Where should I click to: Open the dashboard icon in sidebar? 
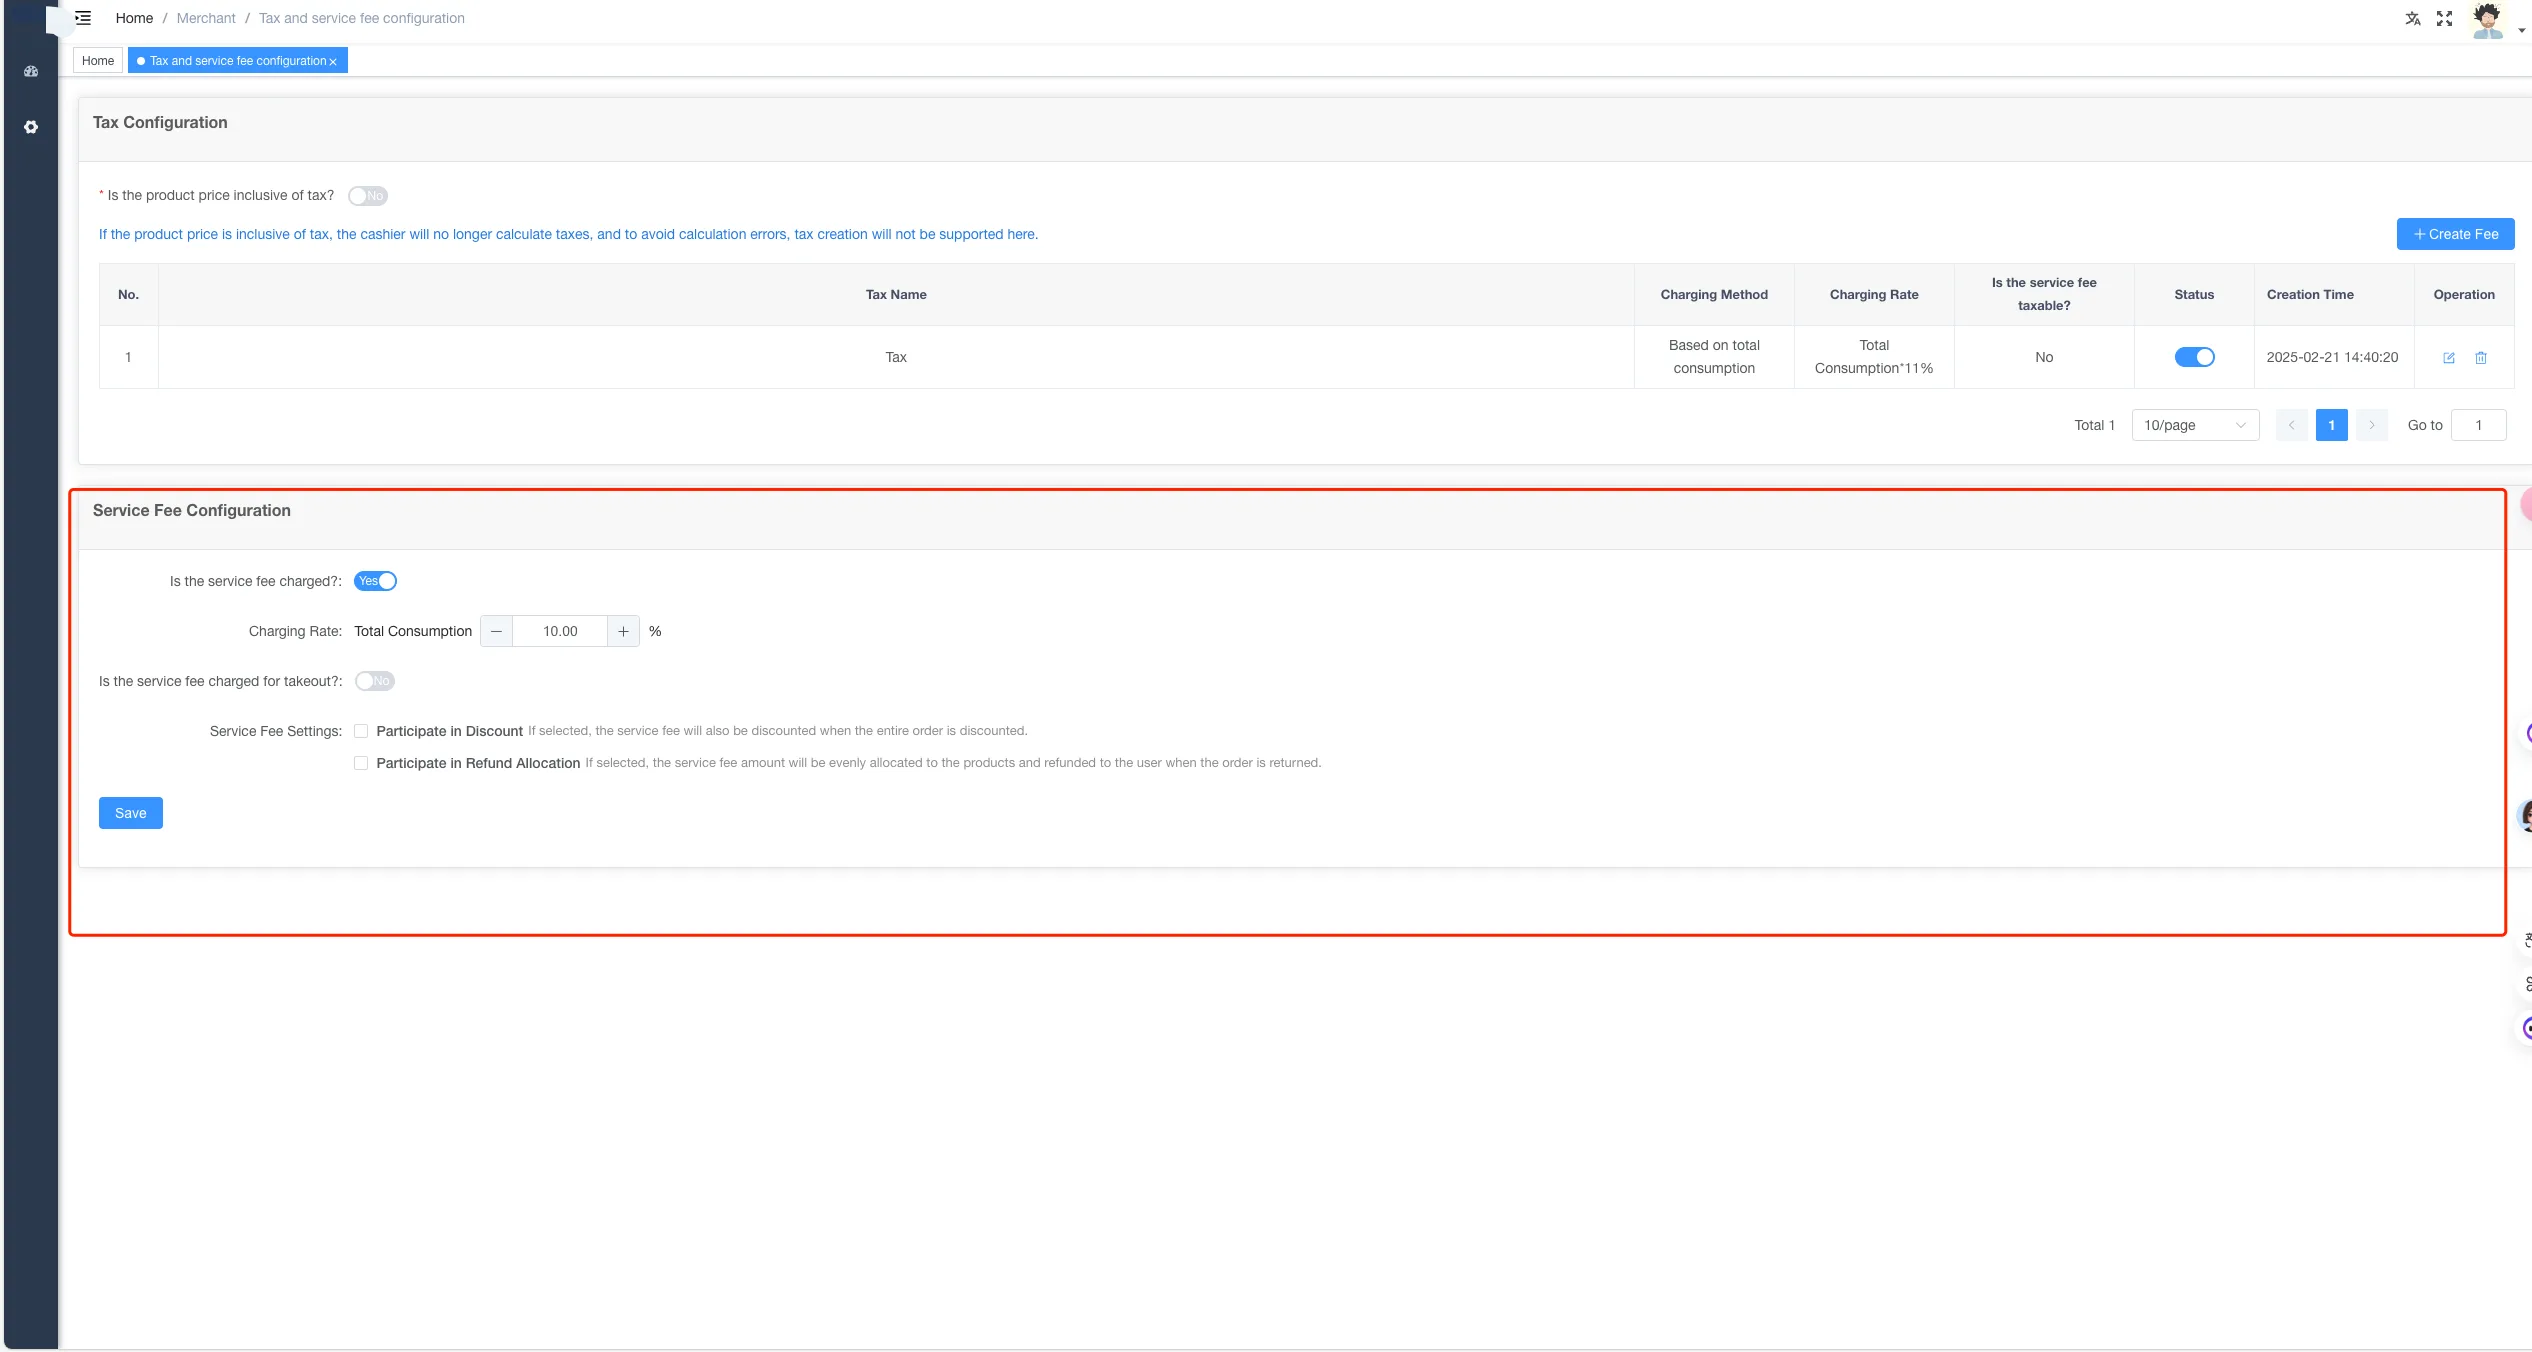click(x=31, y=72)
